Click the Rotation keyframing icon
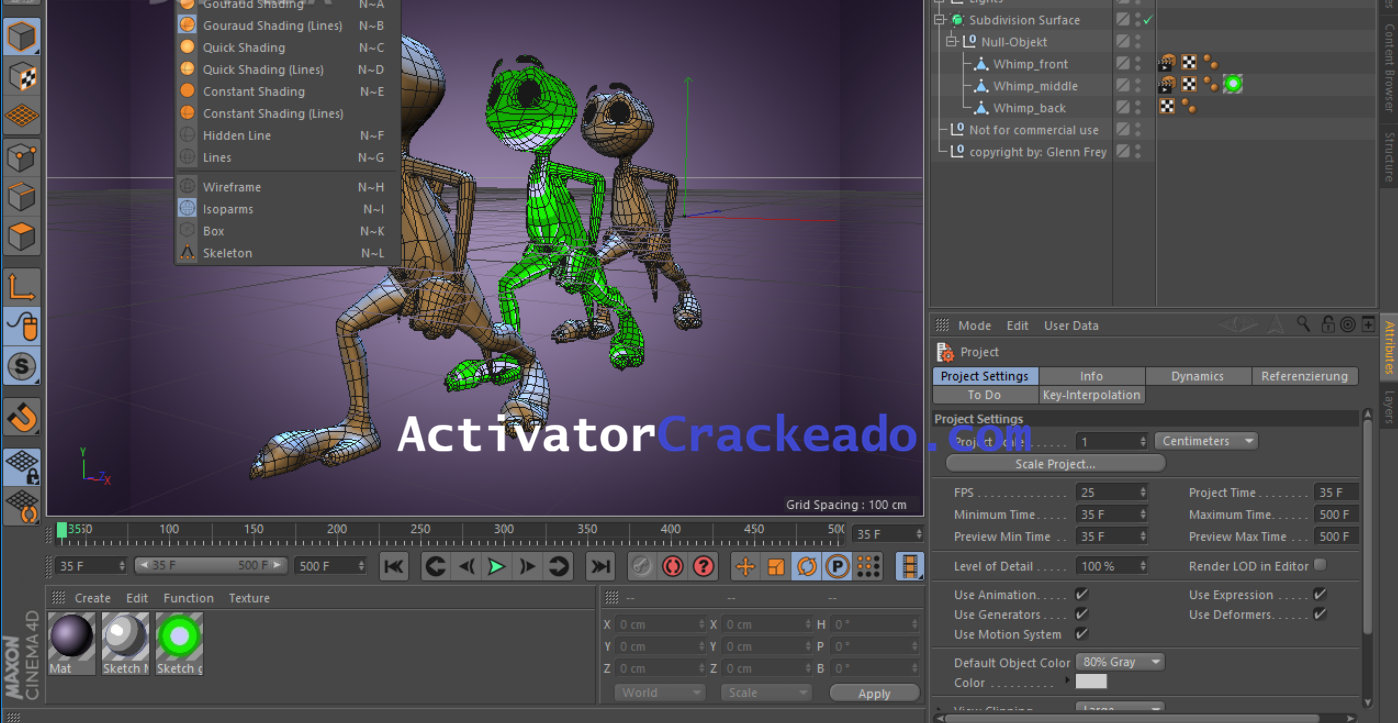The height and width of the screenshot is (723, 1398). click(x=807, y=566)
